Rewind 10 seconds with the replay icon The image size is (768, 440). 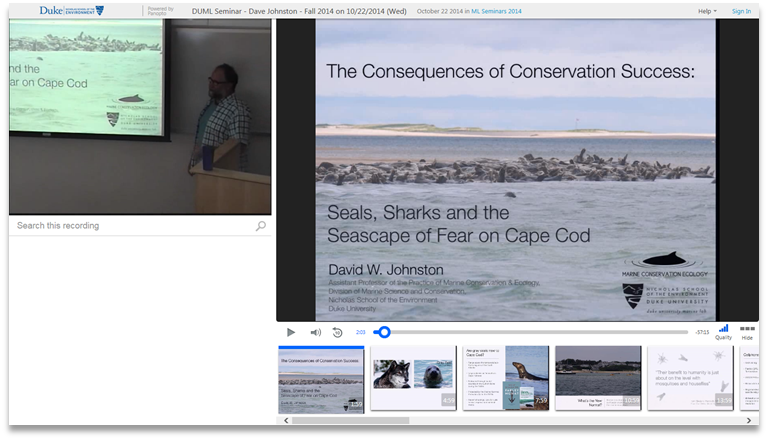pyautogui.click(x=337, y=332)
